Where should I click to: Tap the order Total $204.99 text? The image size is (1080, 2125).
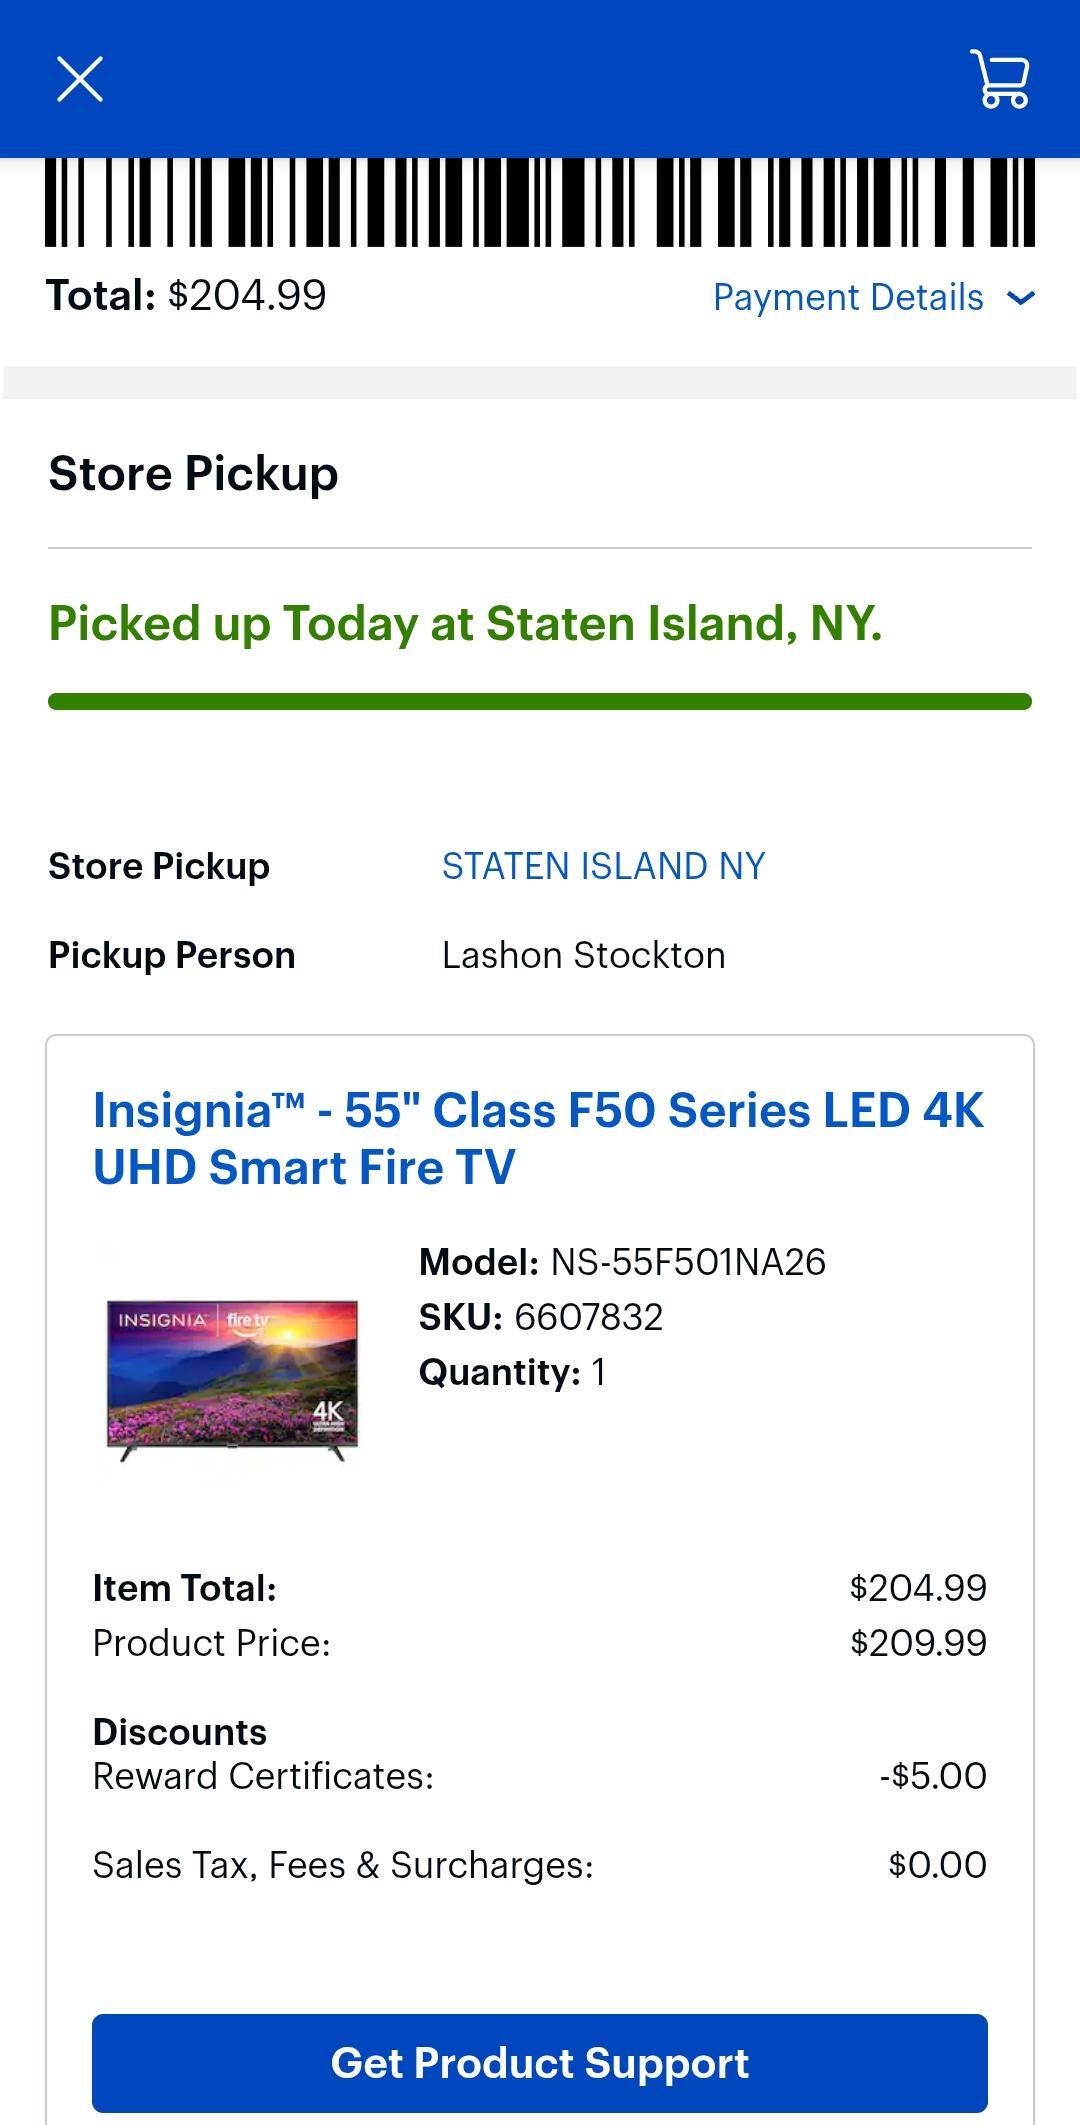click(186, 296)
